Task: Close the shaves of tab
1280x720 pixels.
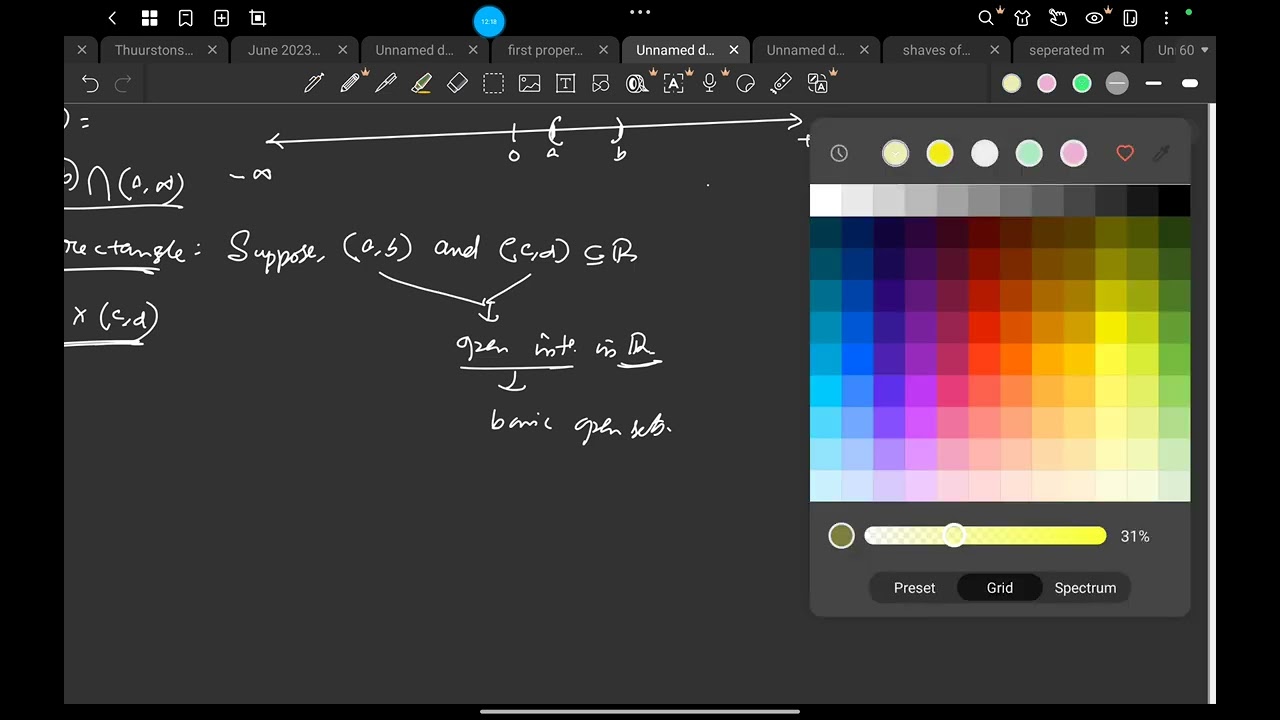Action: pos(994,50)
